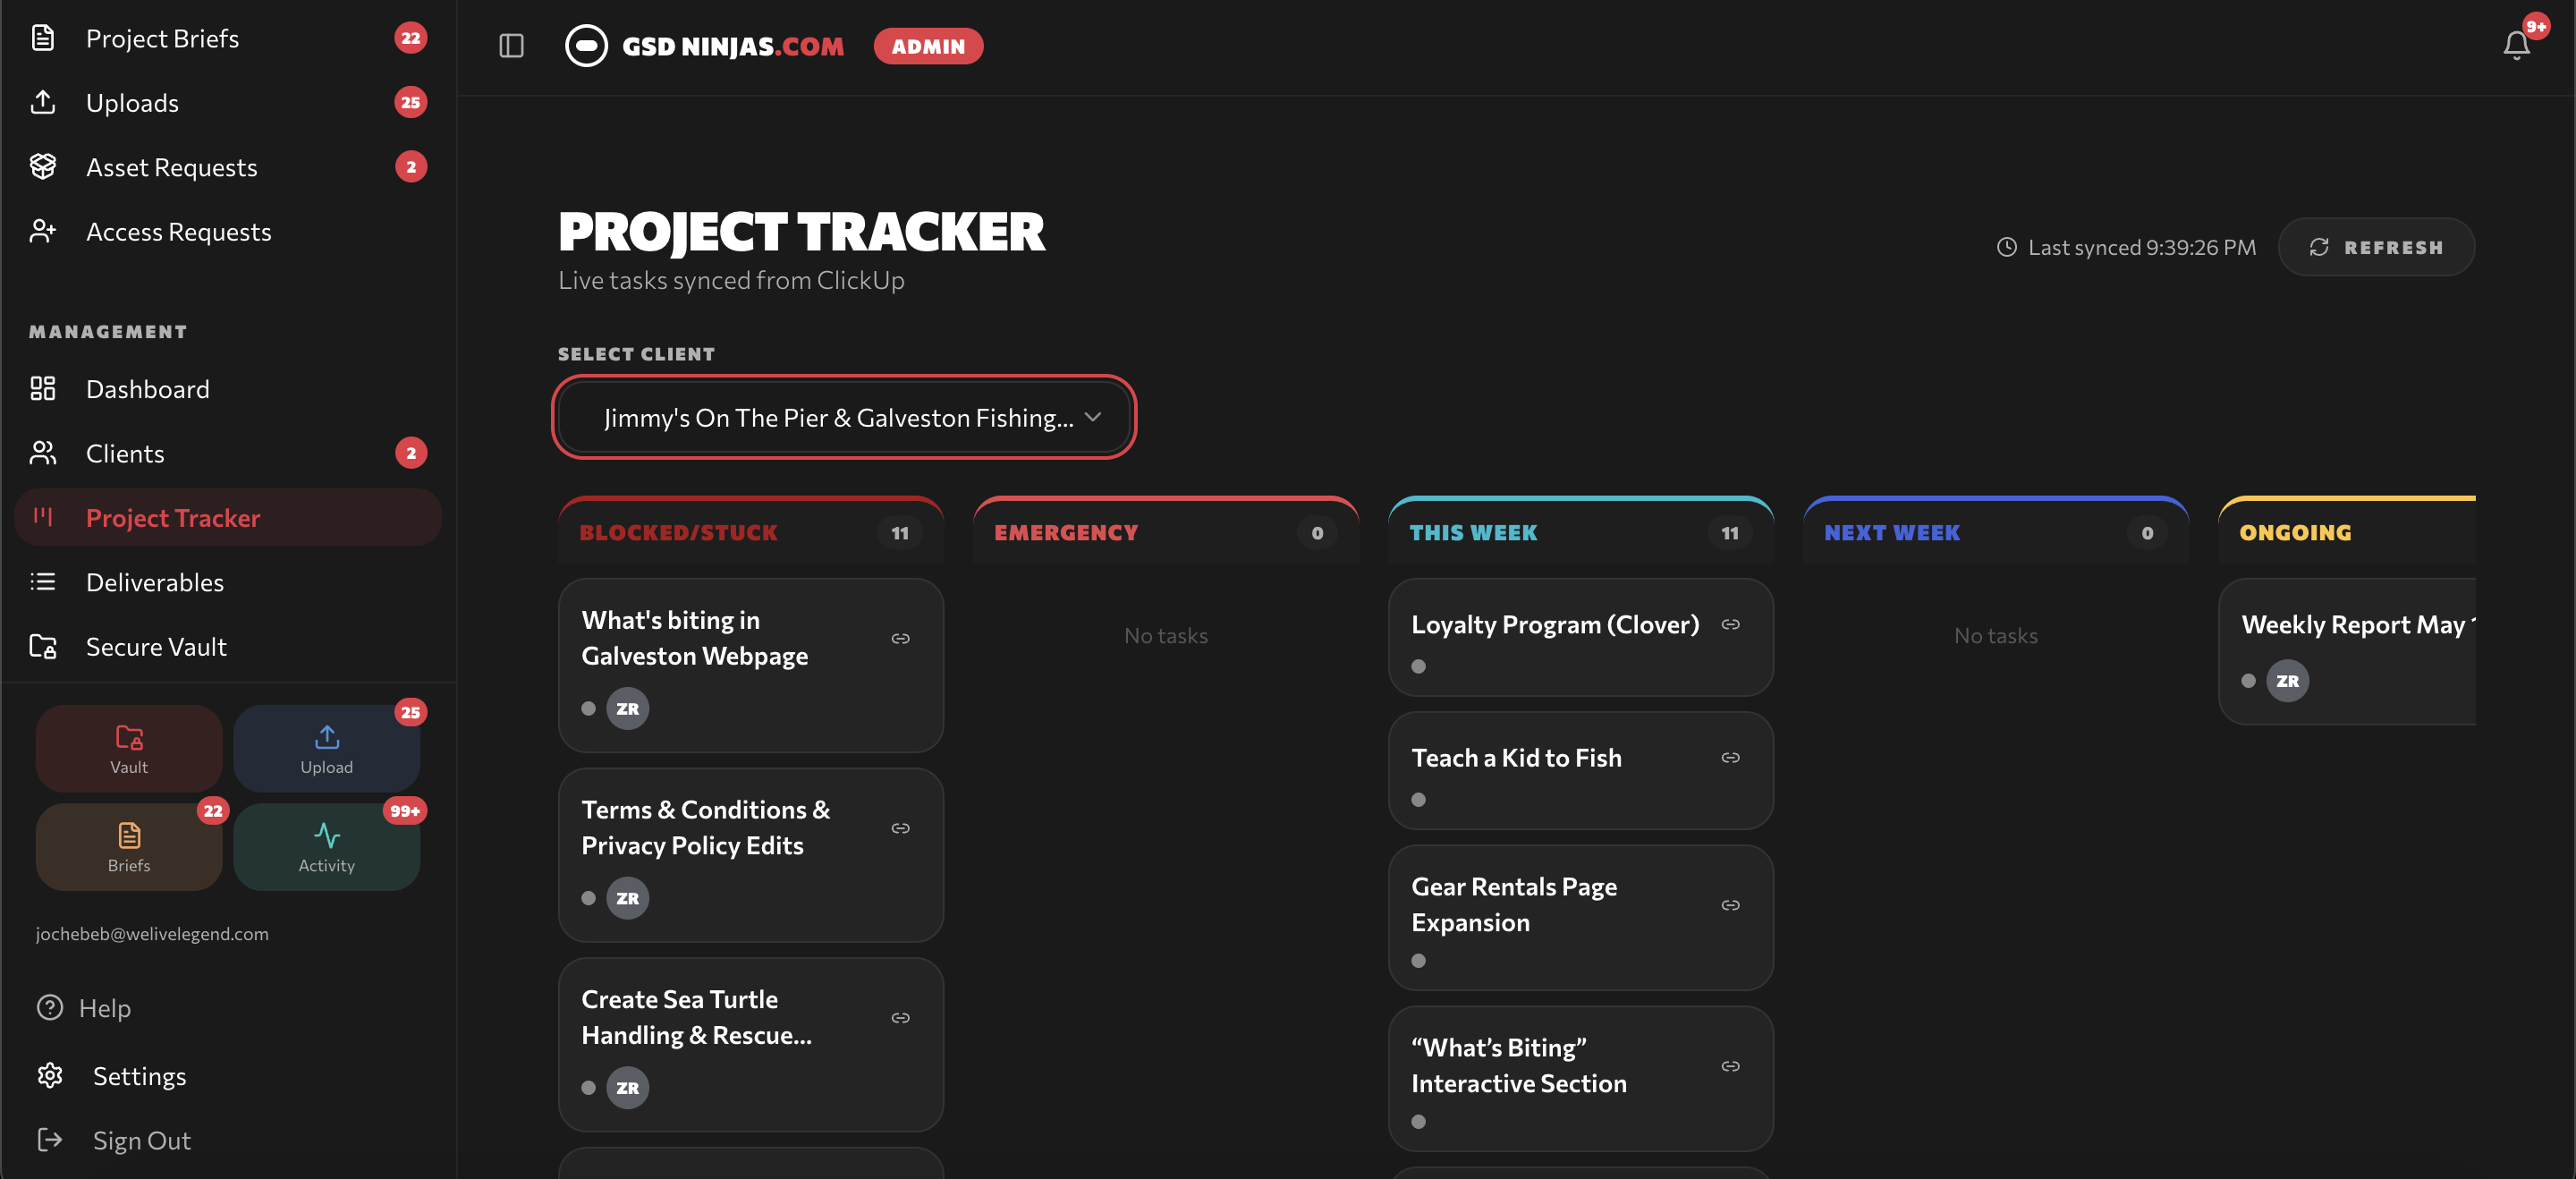This screenshot has height=1179, width=2576.
Task: Click the Dashboard grid icon
Action: coord(43,388)
